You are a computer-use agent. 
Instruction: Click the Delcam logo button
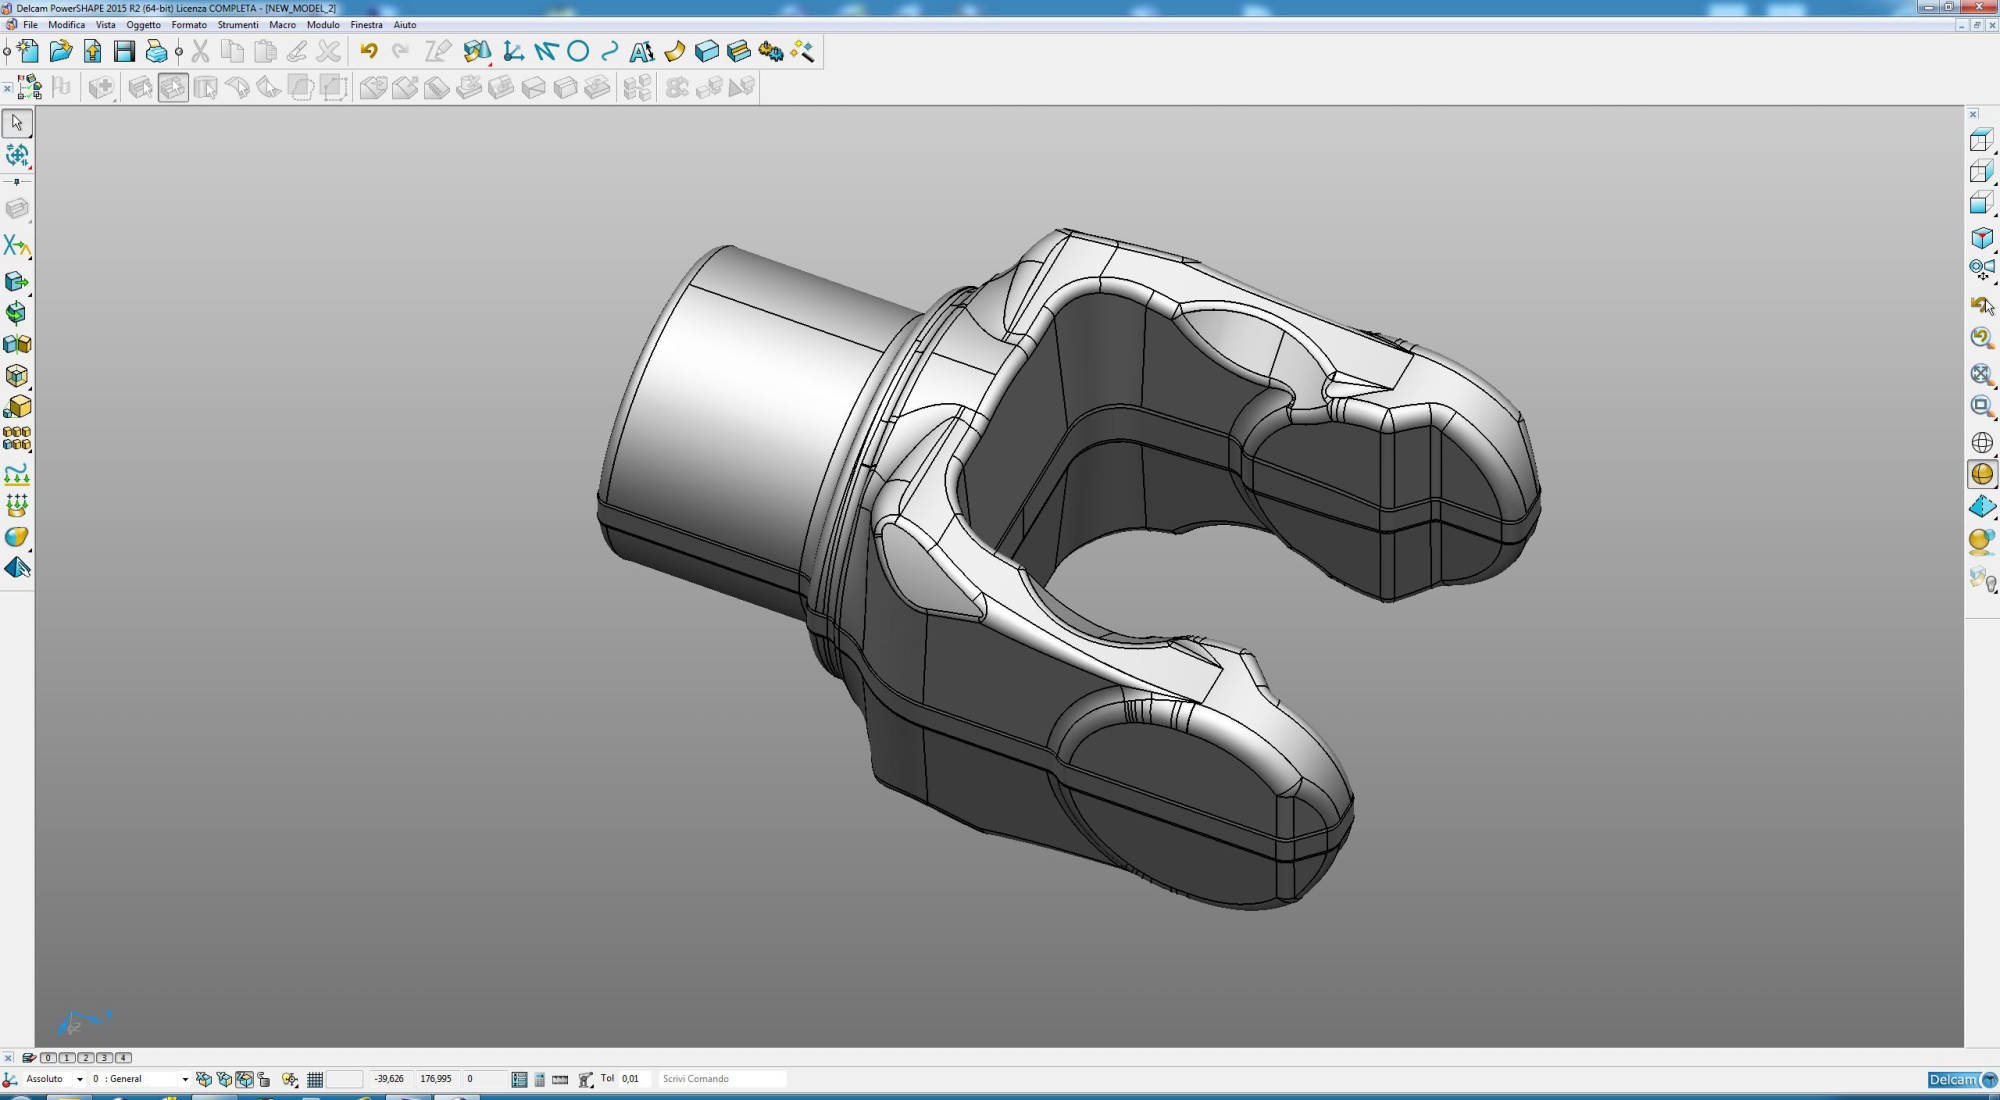coord(1963,1080)
